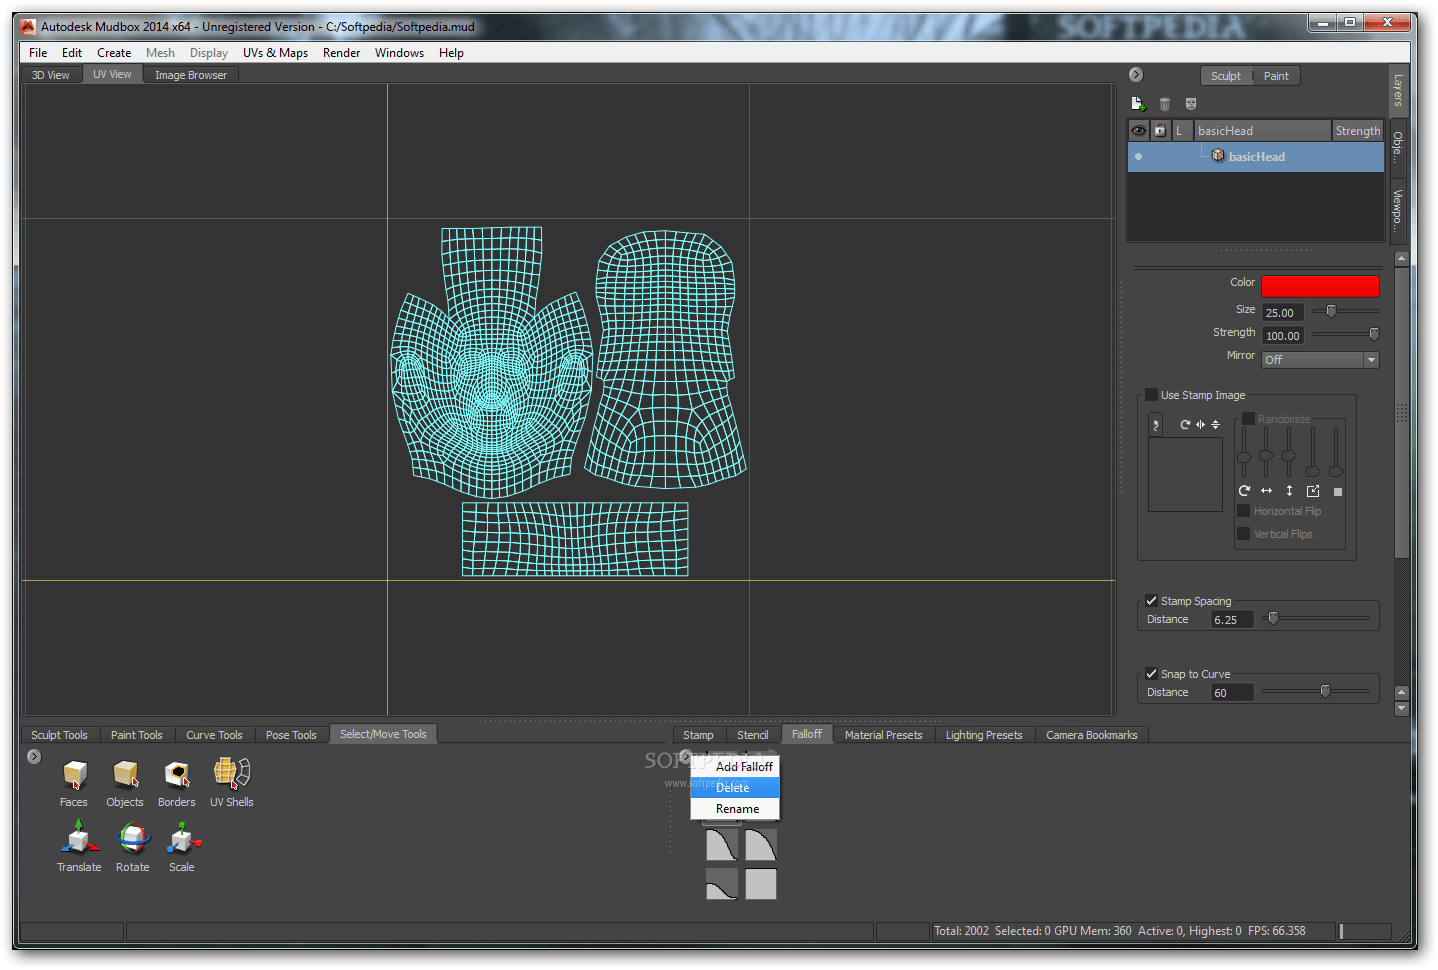Screen dimensions: 1438x970
Task: Select the flat square falloff preset
Action: (761, 884)
